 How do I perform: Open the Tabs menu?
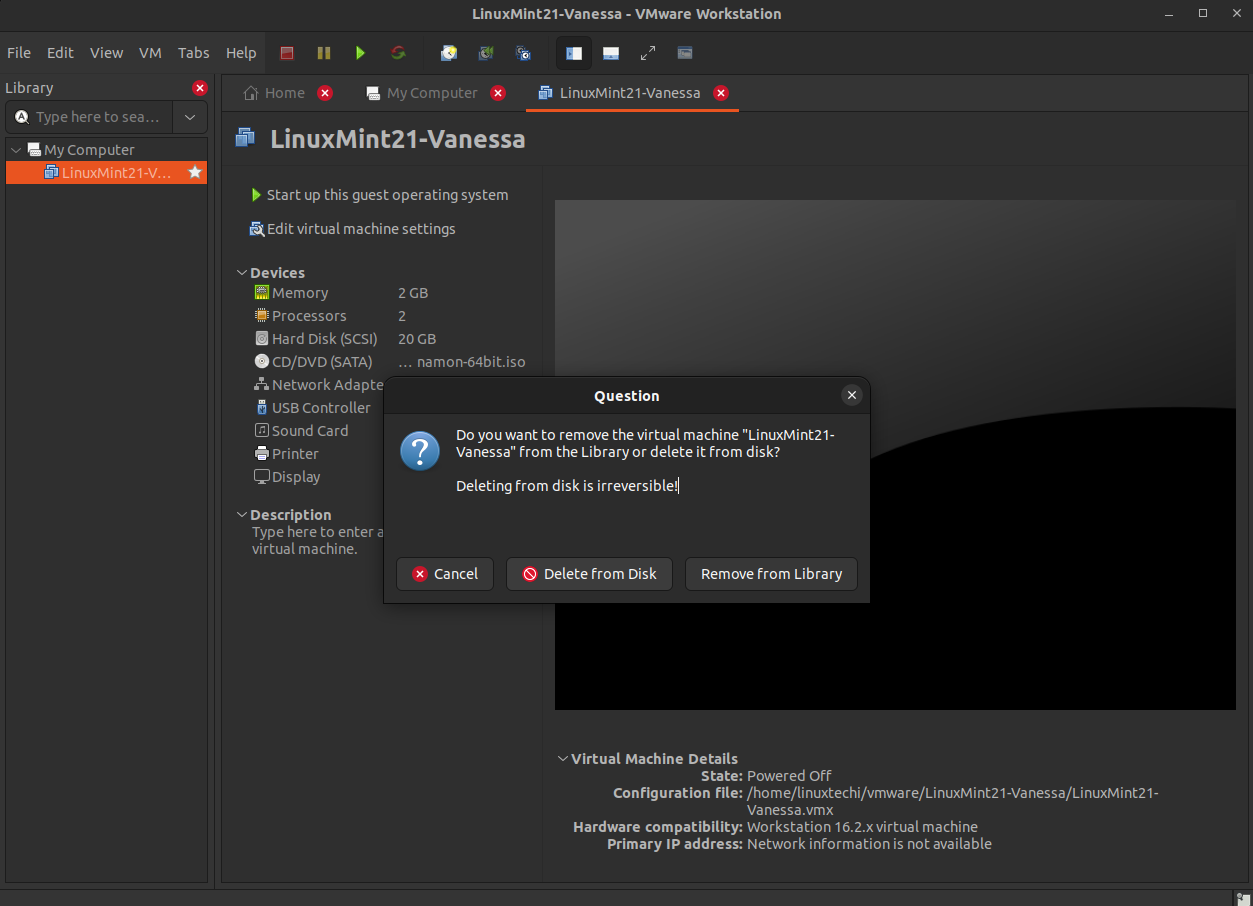(x=194, y=53)
